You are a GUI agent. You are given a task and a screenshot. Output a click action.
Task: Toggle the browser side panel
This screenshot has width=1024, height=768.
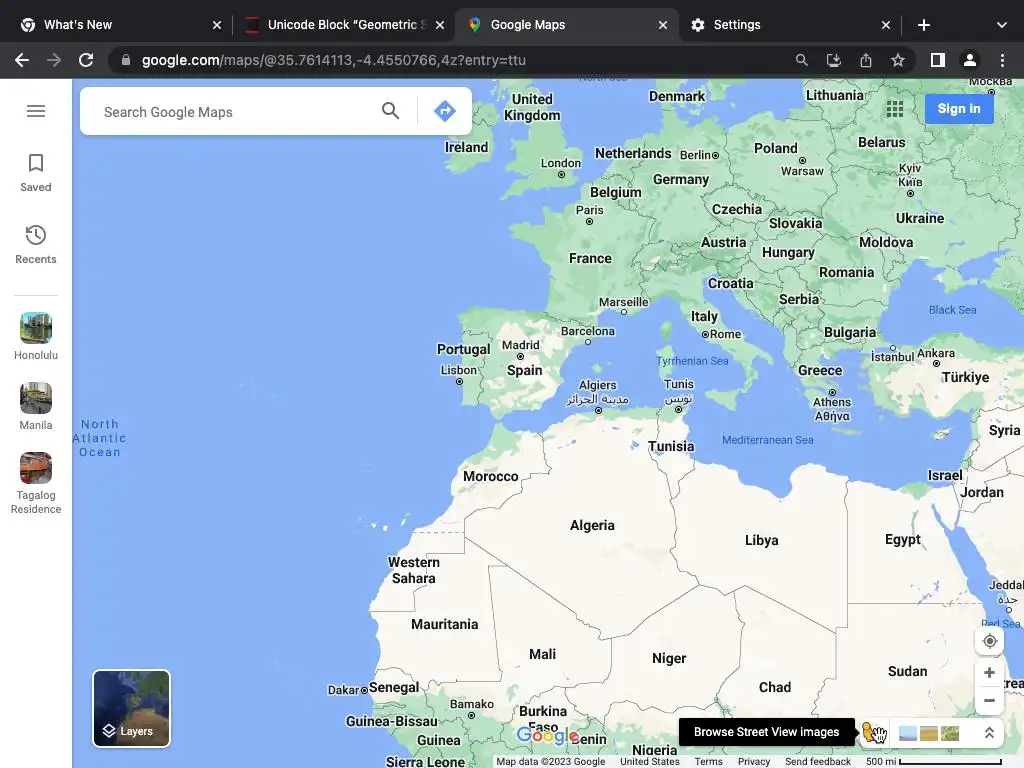coord(938,60)
